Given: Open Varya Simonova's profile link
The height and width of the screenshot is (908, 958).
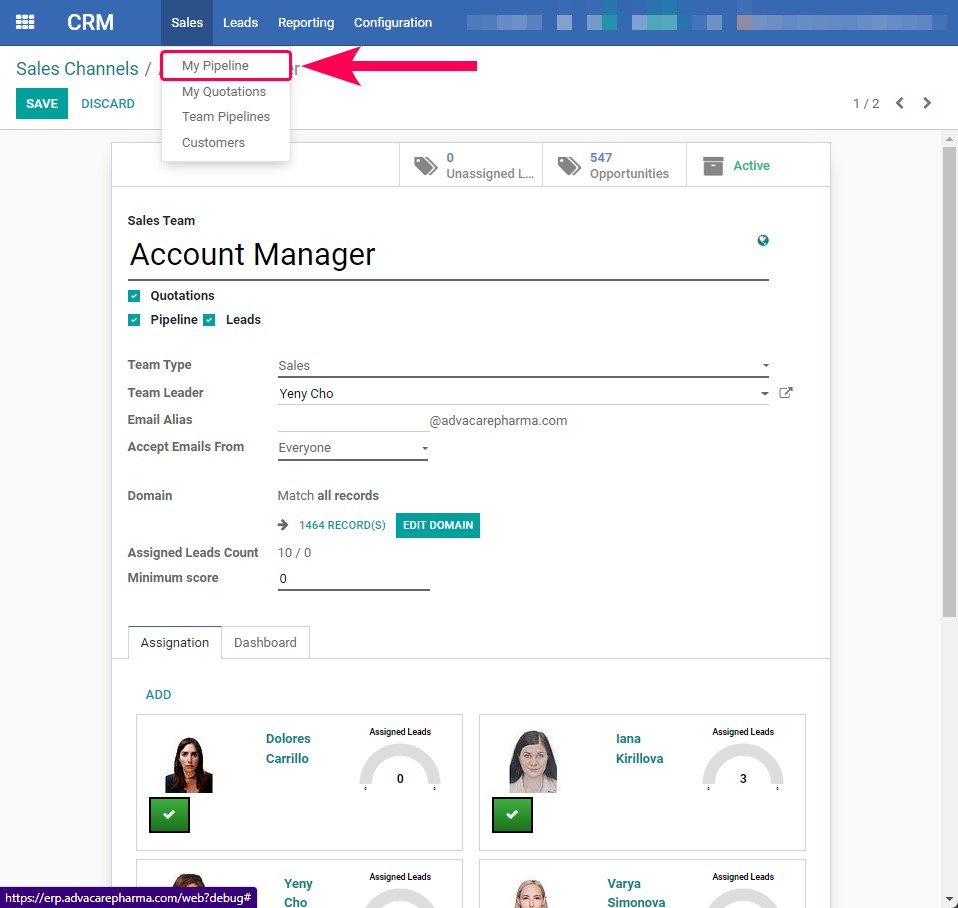Looking at the screenshot, I should [x=636, y=892].
